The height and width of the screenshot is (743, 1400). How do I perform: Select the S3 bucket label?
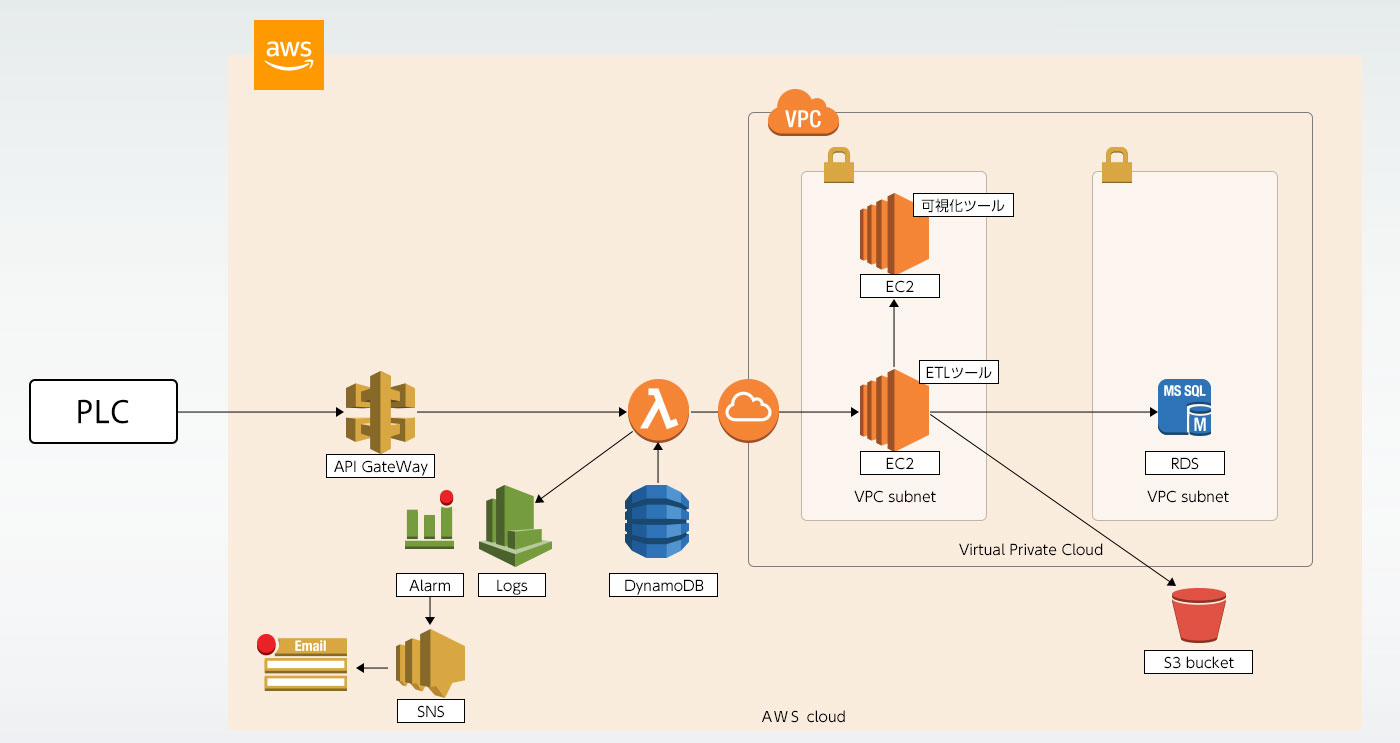point(1199,661)
